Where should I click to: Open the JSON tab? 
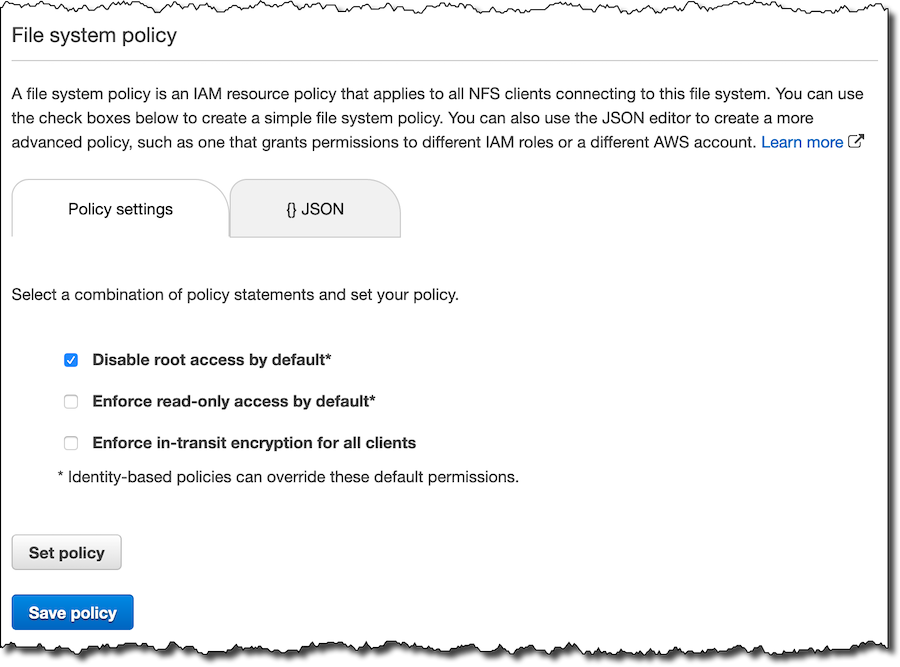315,209
